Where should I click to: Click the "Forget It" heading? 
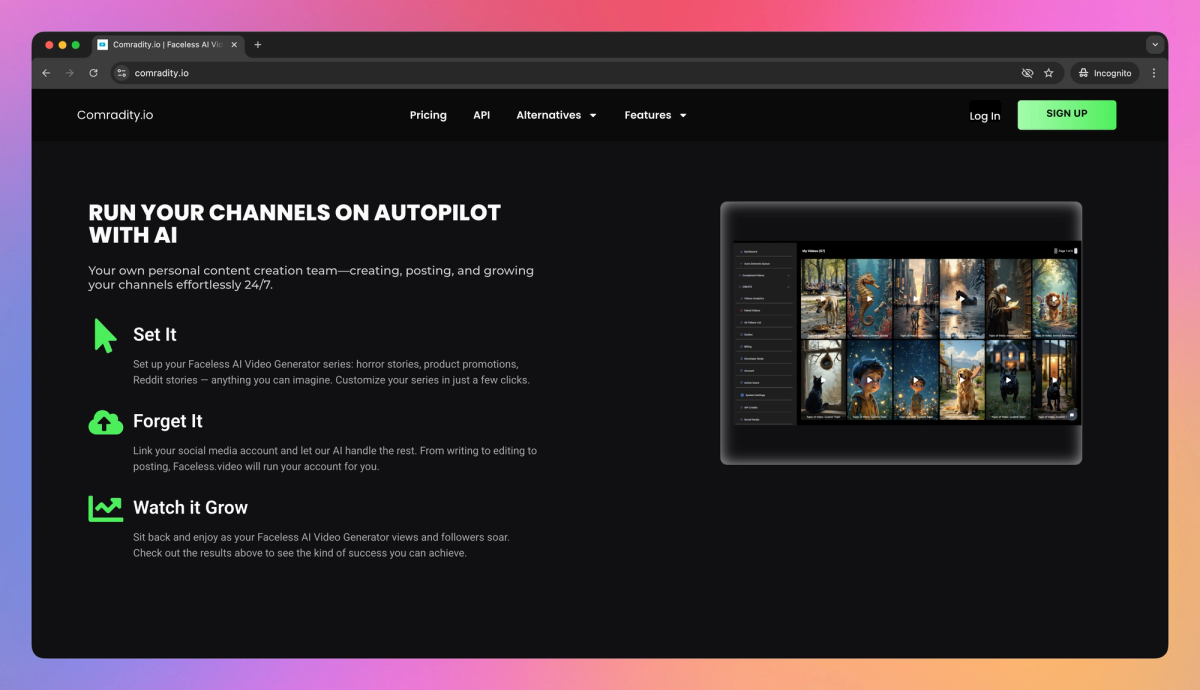pos(168,421)
